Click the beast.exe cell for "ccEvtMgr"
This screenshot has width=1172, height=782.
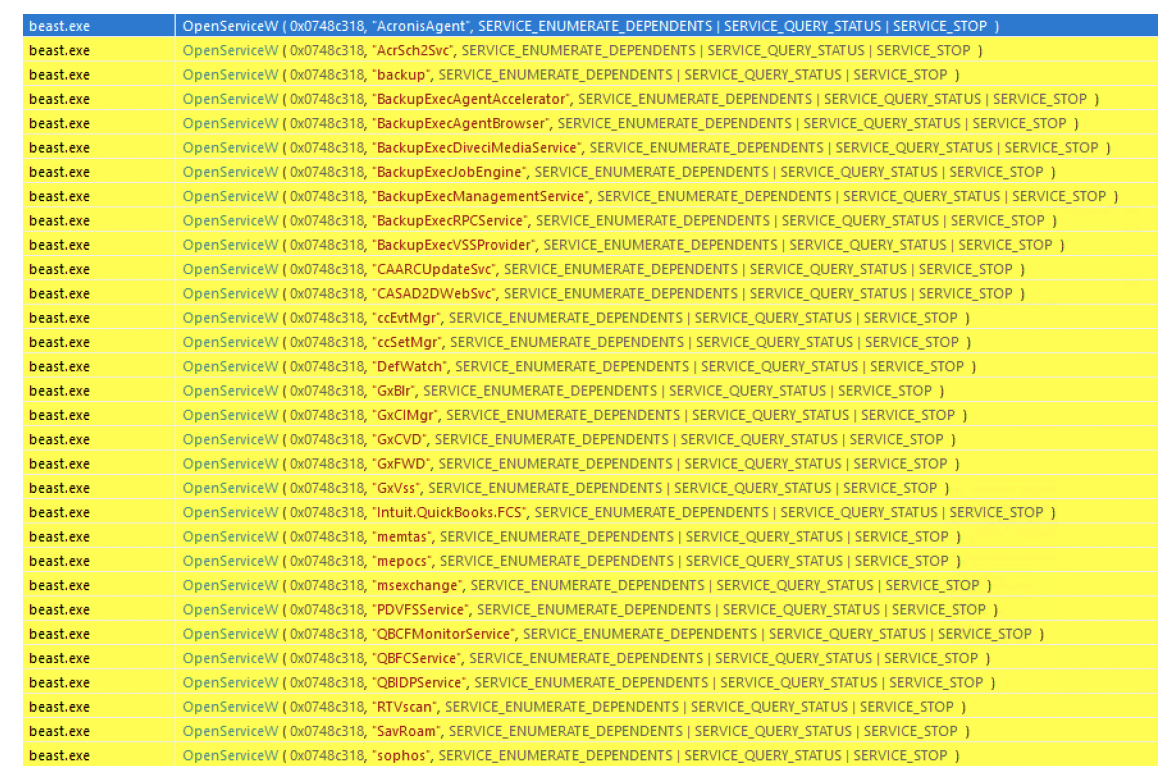(x=60, y=318)
